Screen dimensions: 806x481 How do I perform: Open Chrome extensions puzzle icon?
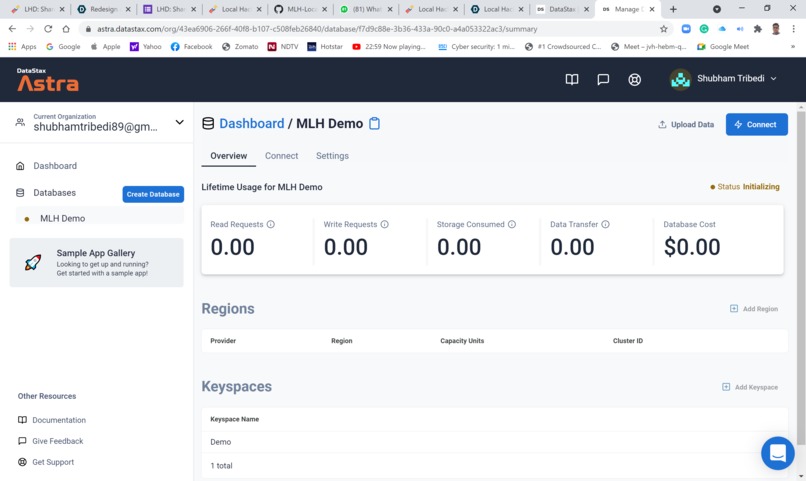(x=757, y=29)
